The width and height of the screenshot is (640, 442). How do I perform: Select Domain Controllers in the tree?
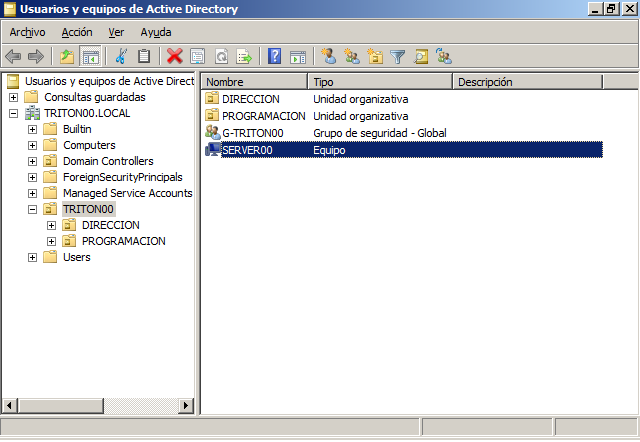click(x=108, y=161)
